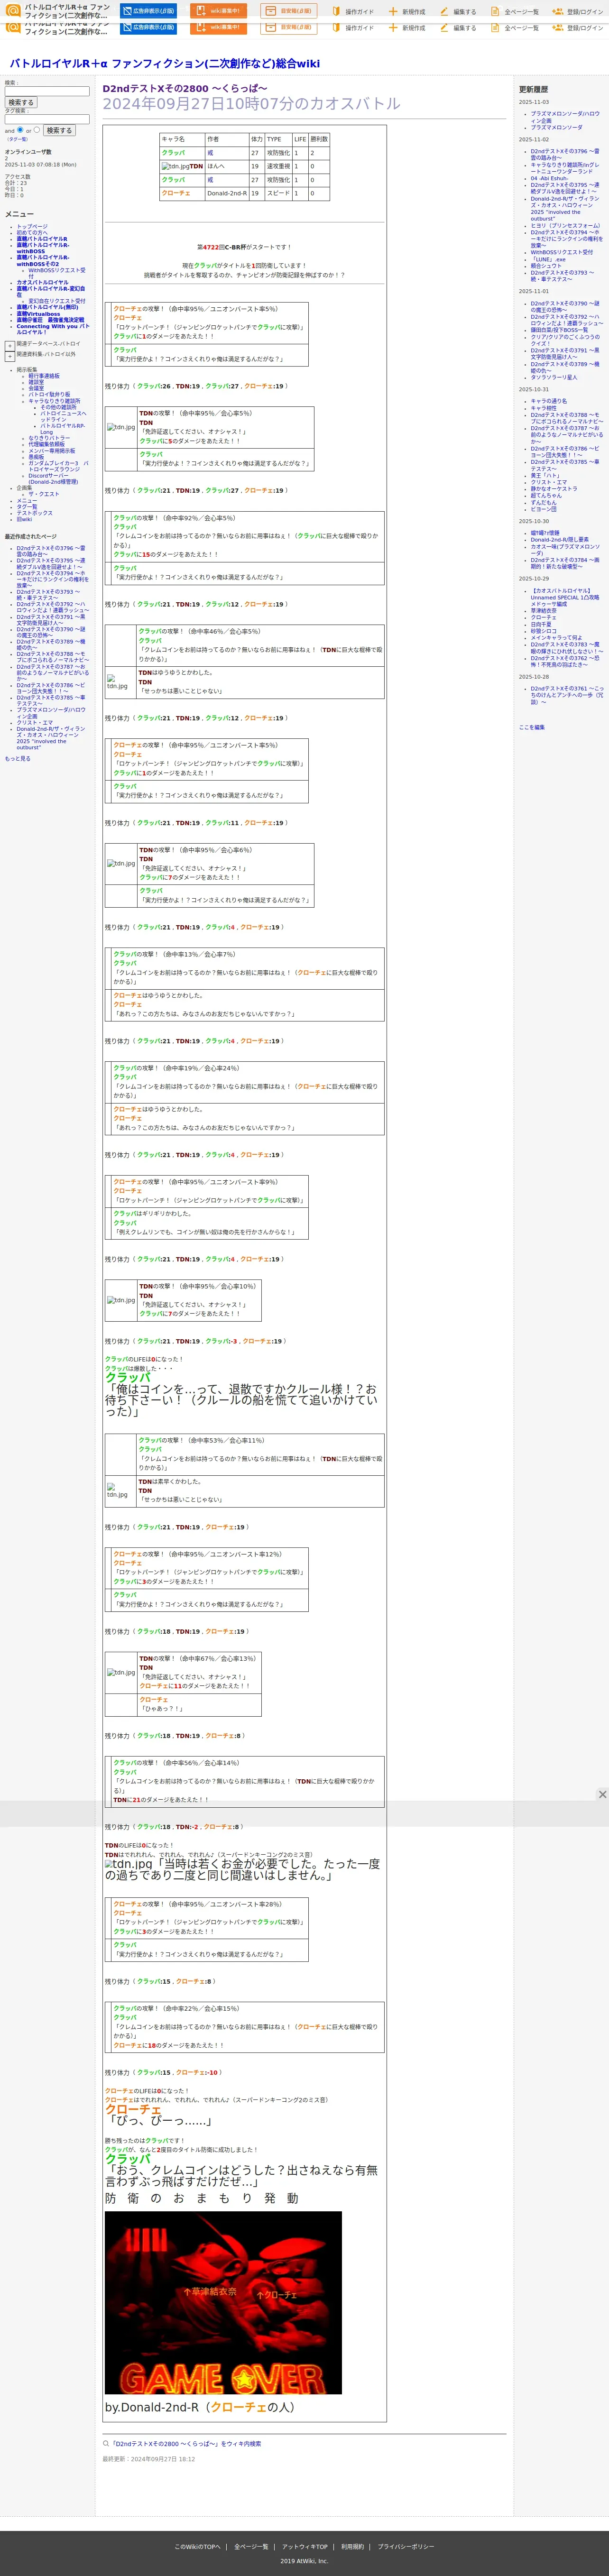
Task: Open 直轄Virtualboss menu link
Action: click(38, 314)
